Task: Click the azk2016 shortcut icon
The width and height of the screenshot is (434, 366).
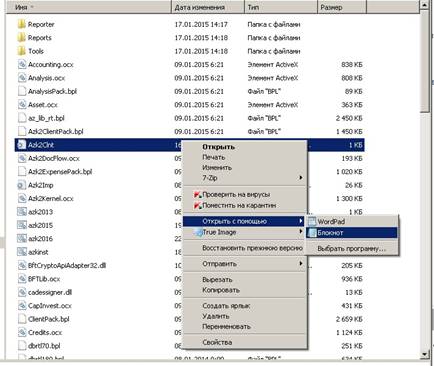Action: coord(22,238)
